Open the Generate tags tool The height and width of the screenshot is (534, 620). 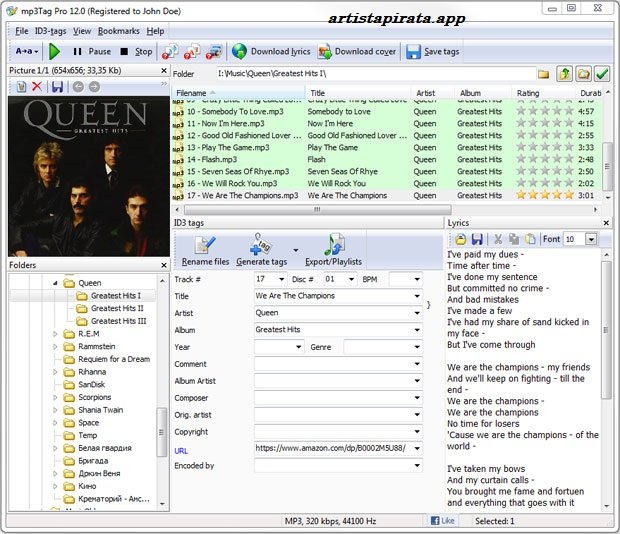261,251
